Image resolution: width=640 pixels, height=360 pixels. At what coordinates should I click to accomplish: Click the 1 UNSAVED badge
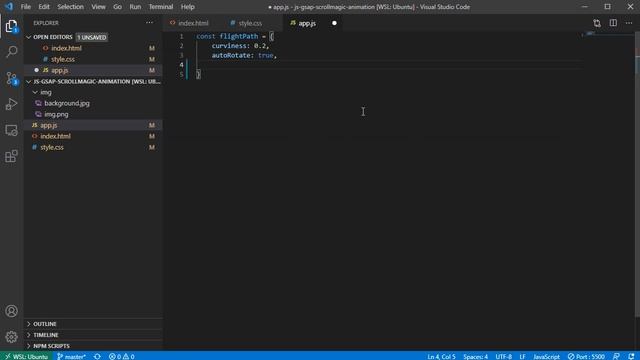point(92,37)
